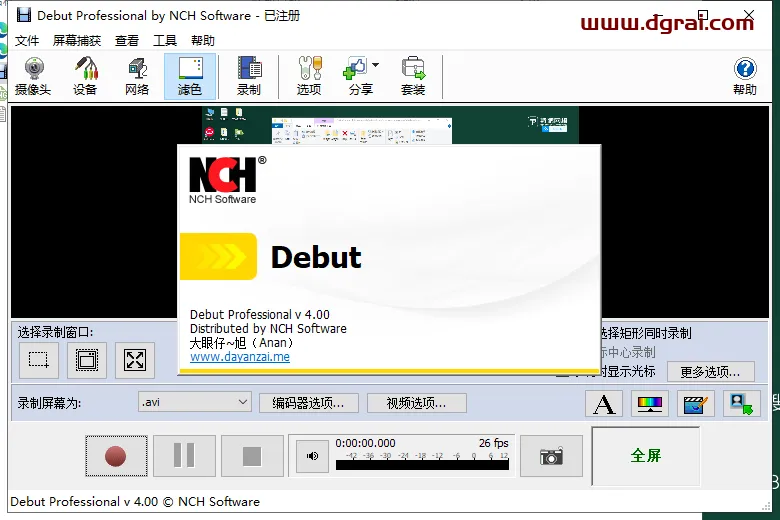Open the 查看 menu
The width and height of the screenshot is (780, 520).
click(x=127, y=40)
